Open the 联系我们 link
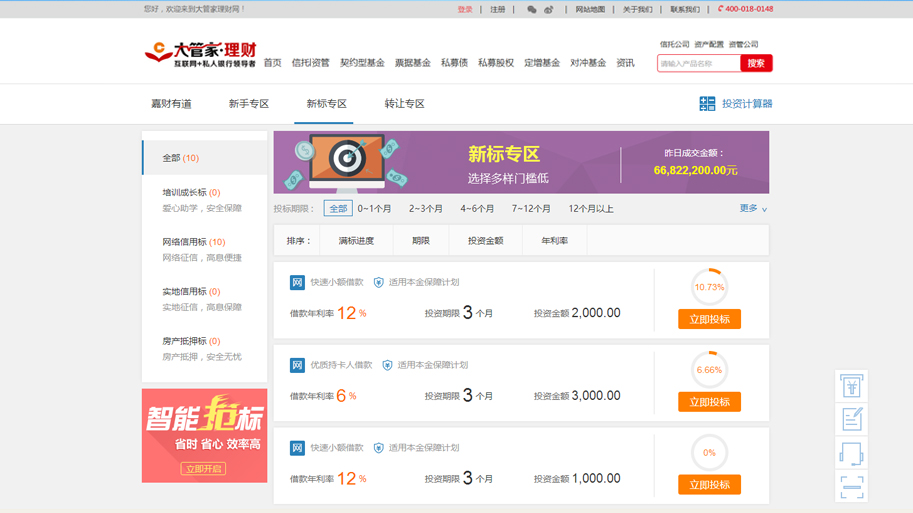 click(x=685, y=9)
